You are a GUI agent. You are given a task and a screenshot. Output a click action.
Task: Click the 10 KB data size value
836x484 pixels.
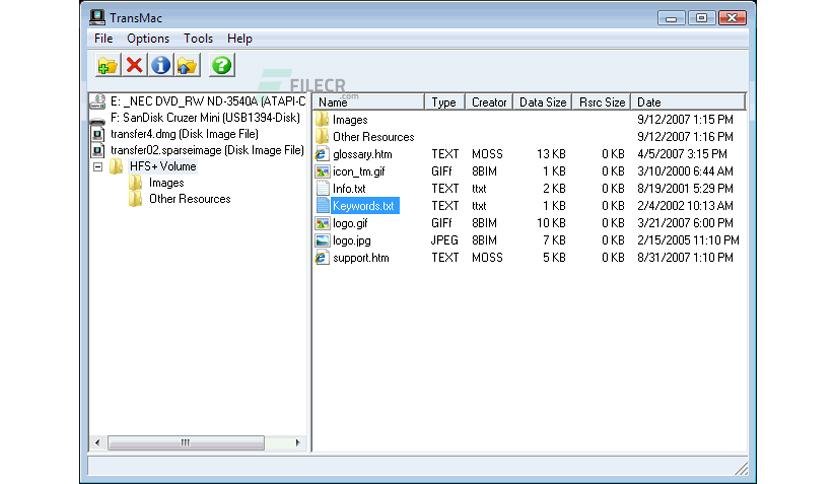tap(551, 223)
